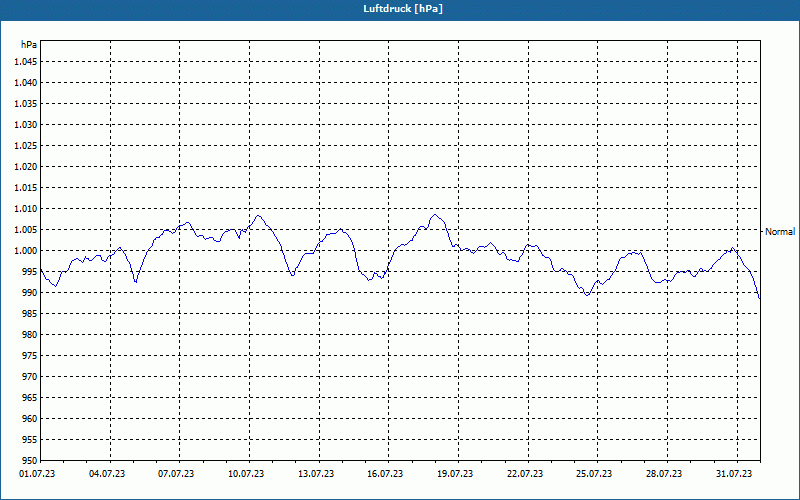
Task: Select the 10.07.23 date label
Action: [246, 474]
